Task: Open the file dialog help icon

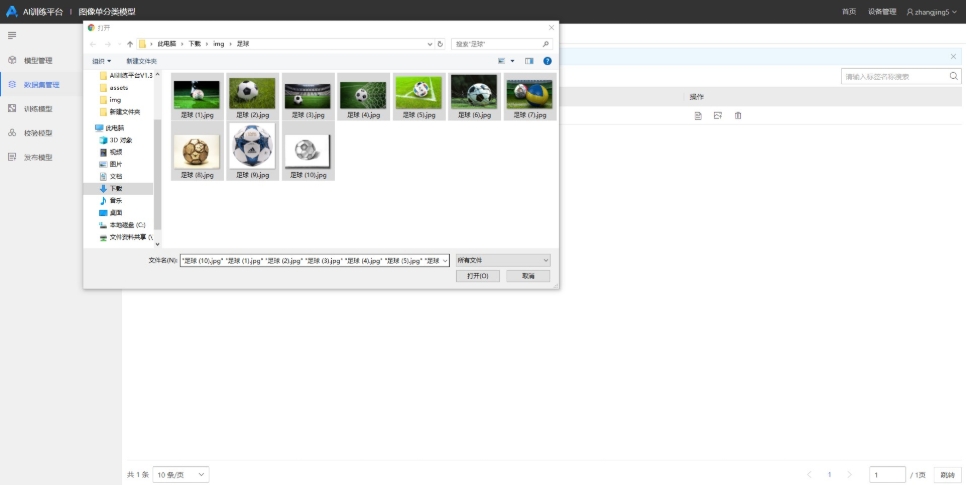Action: point(547,61)
